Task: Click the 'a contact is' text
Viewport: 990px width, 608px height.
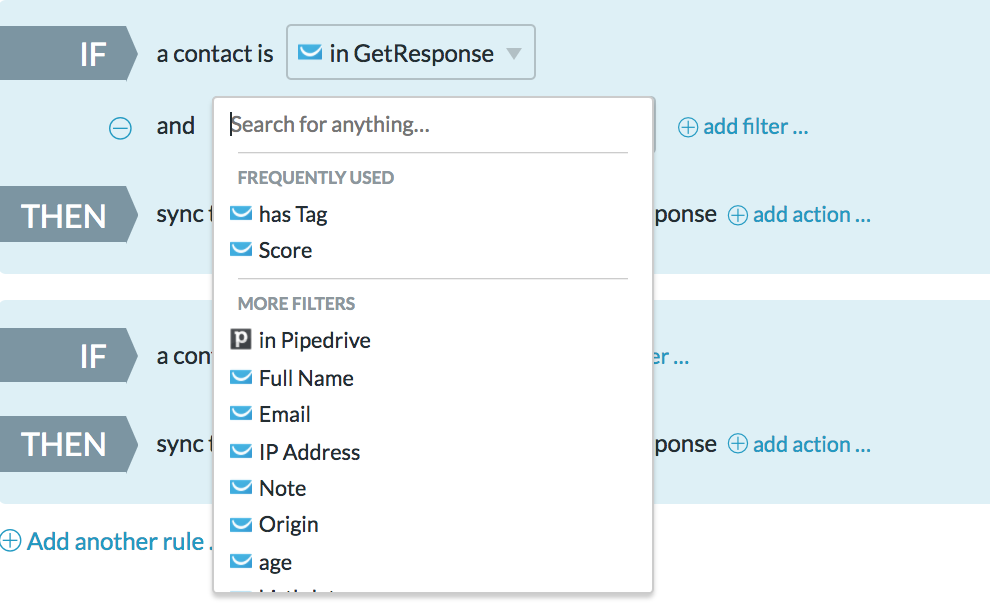Action: click(215, 54)
